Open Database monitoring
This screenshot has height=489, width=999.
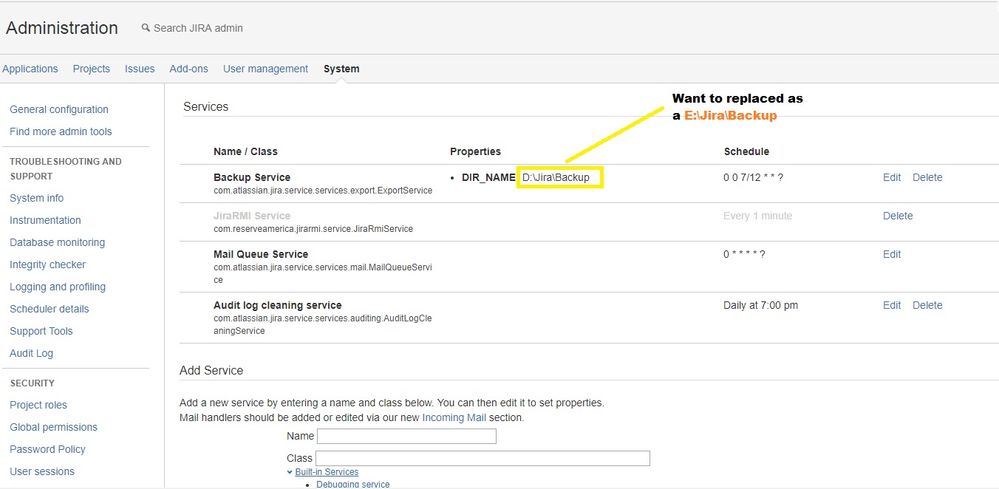(x=57, y=243)
